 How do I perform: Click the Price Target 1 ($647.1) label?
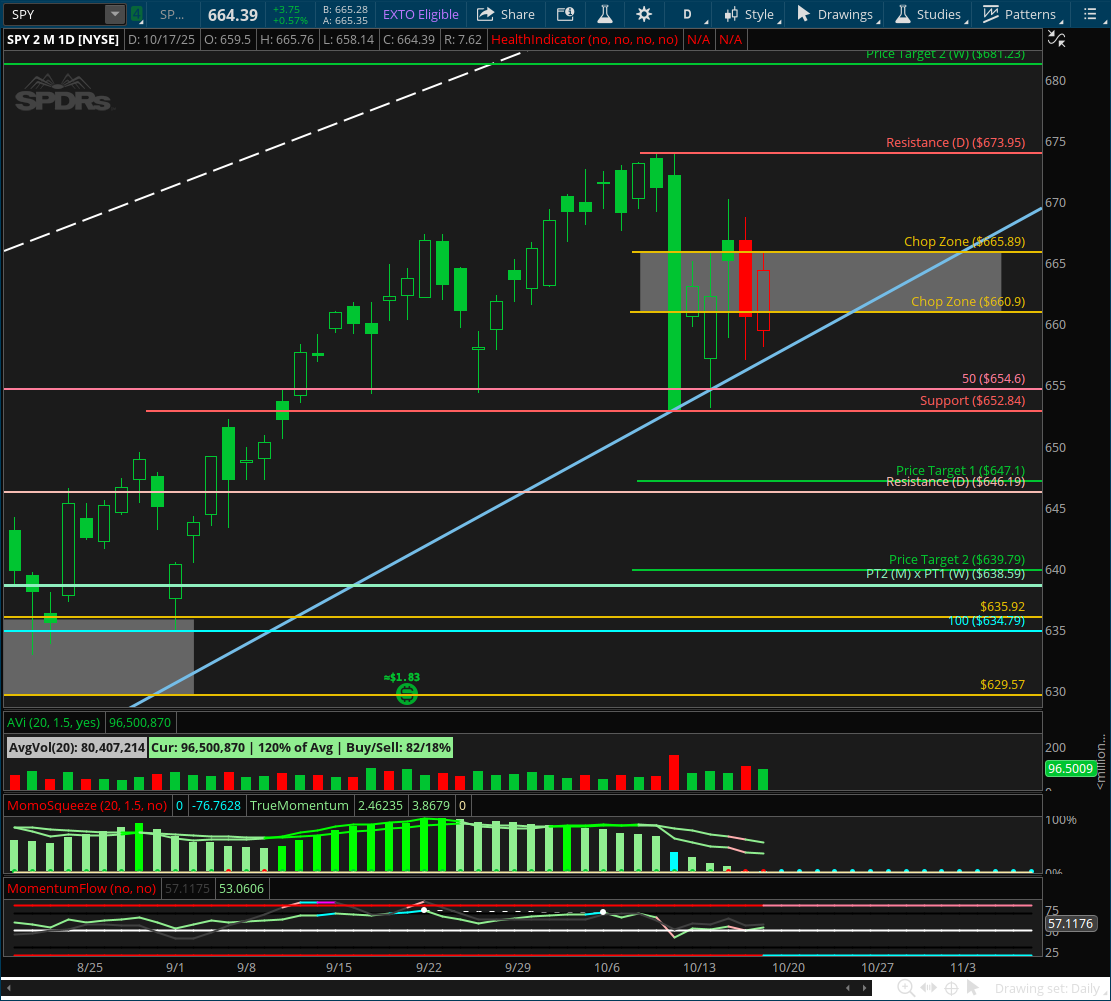point(960,470)
